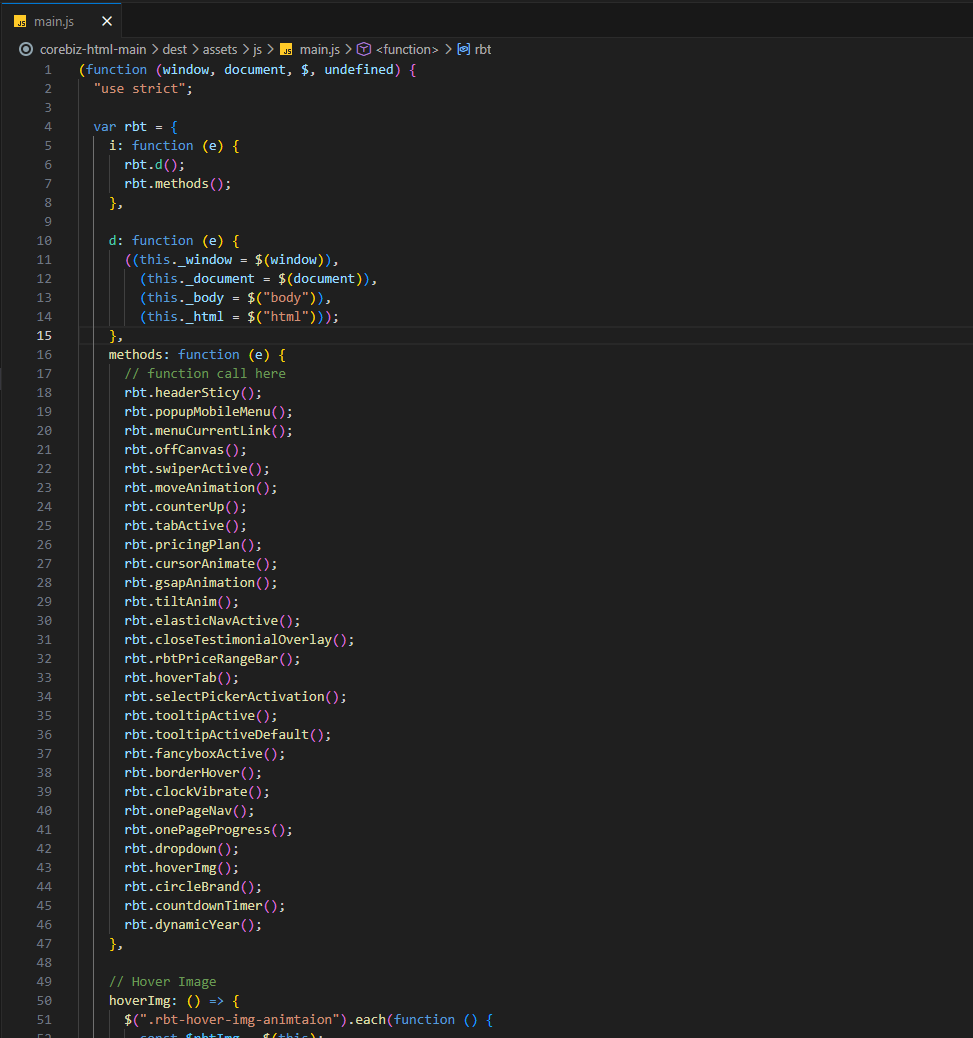
Task: Click rbt.fancyboxActive() call
Action: click(205, 754)
